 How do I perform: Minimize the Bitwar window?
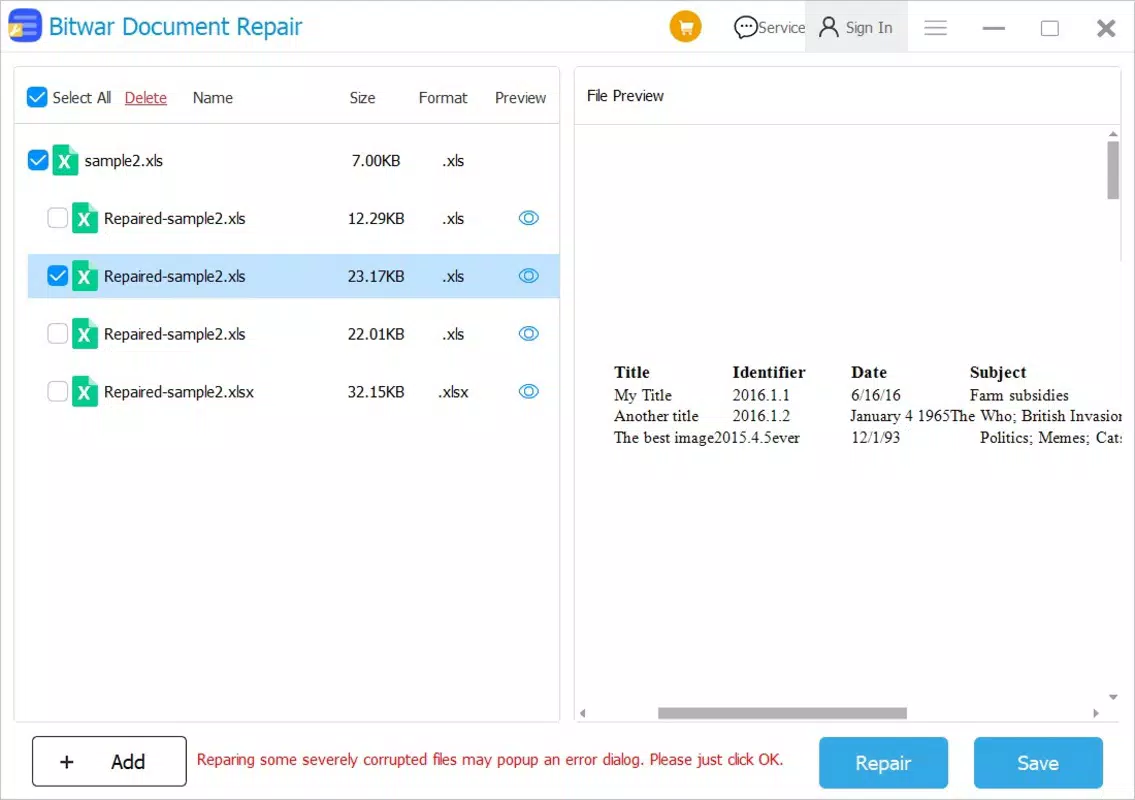point(993,28)
